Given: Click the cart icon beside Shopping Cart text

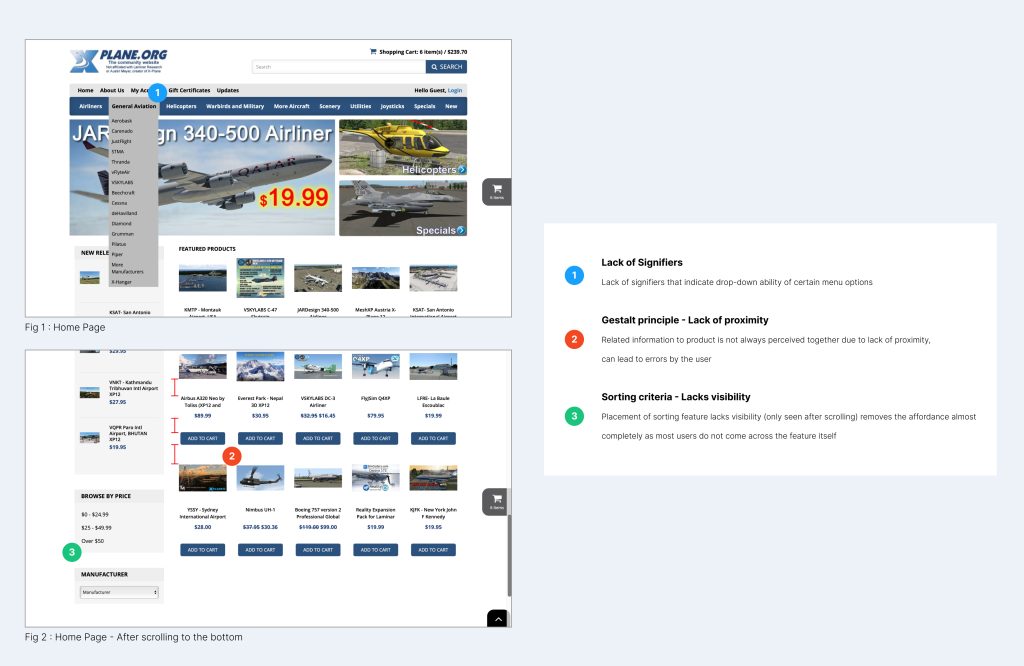Looking at the screenshot, I should [373, 52].
